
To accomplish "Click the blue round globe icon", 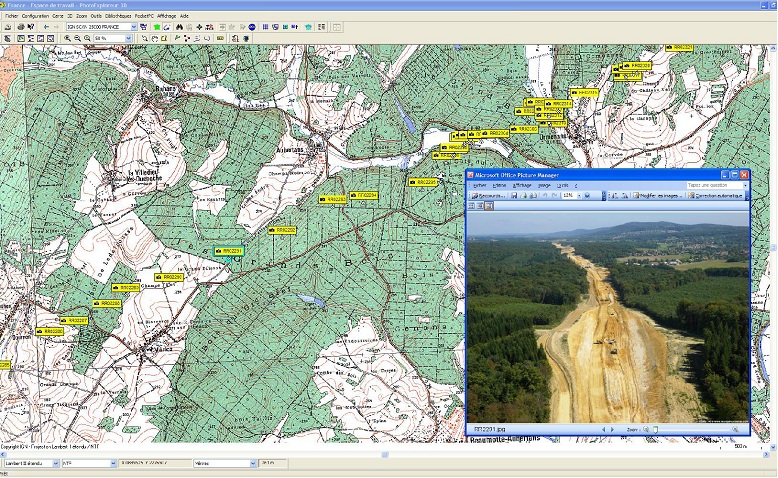I will click(252, 27).
